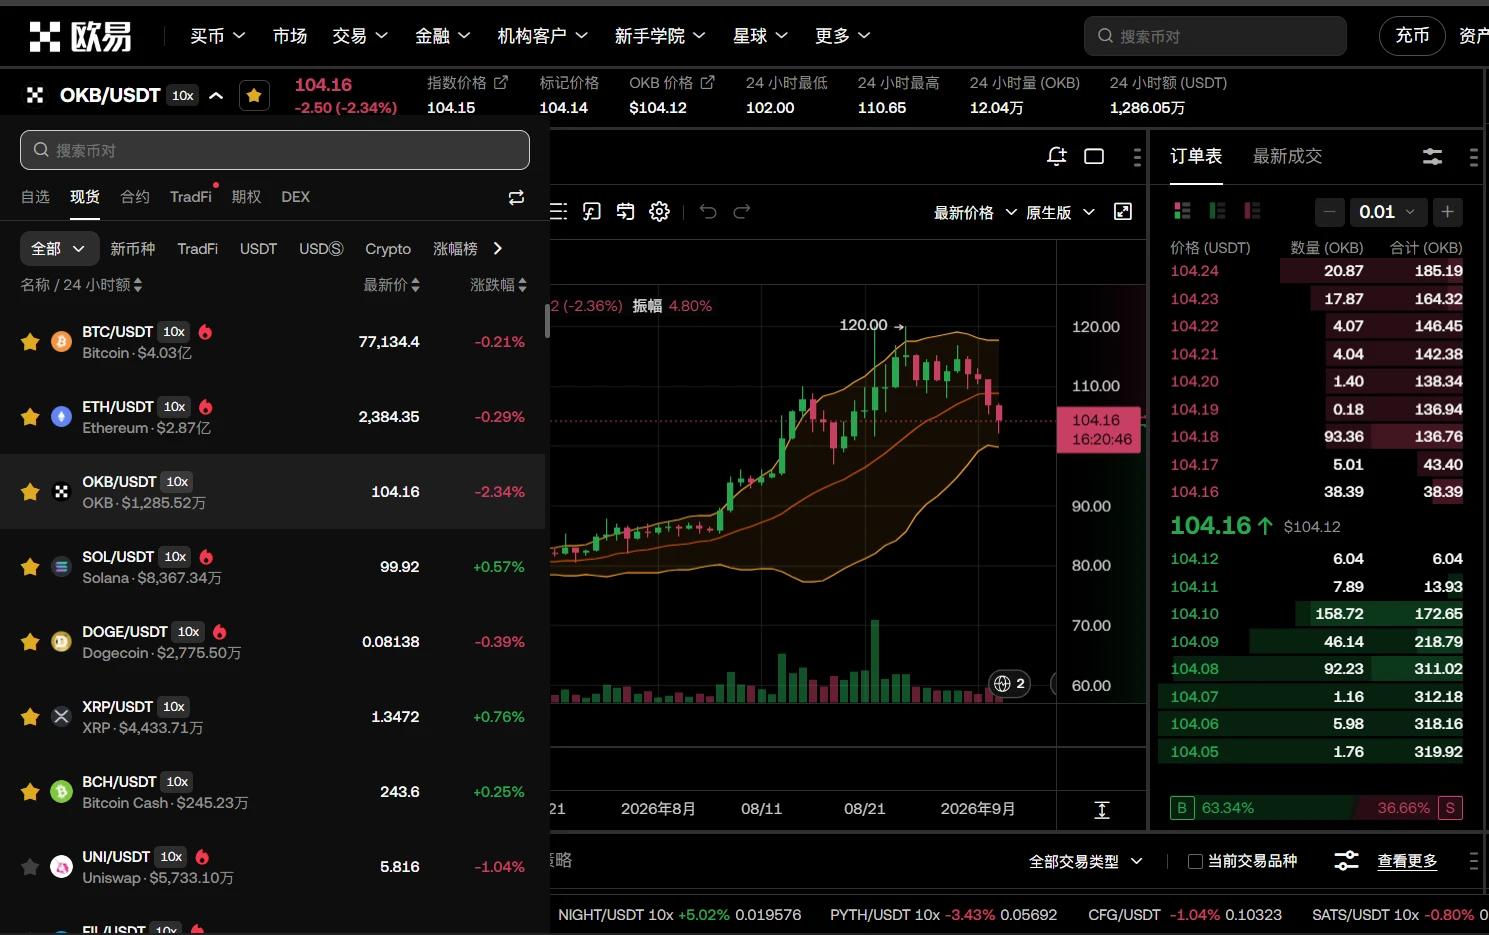Open the 指数价格 external link icon
The width and height of the screenshot is (1489, 935).
click(x=501, y=83)
